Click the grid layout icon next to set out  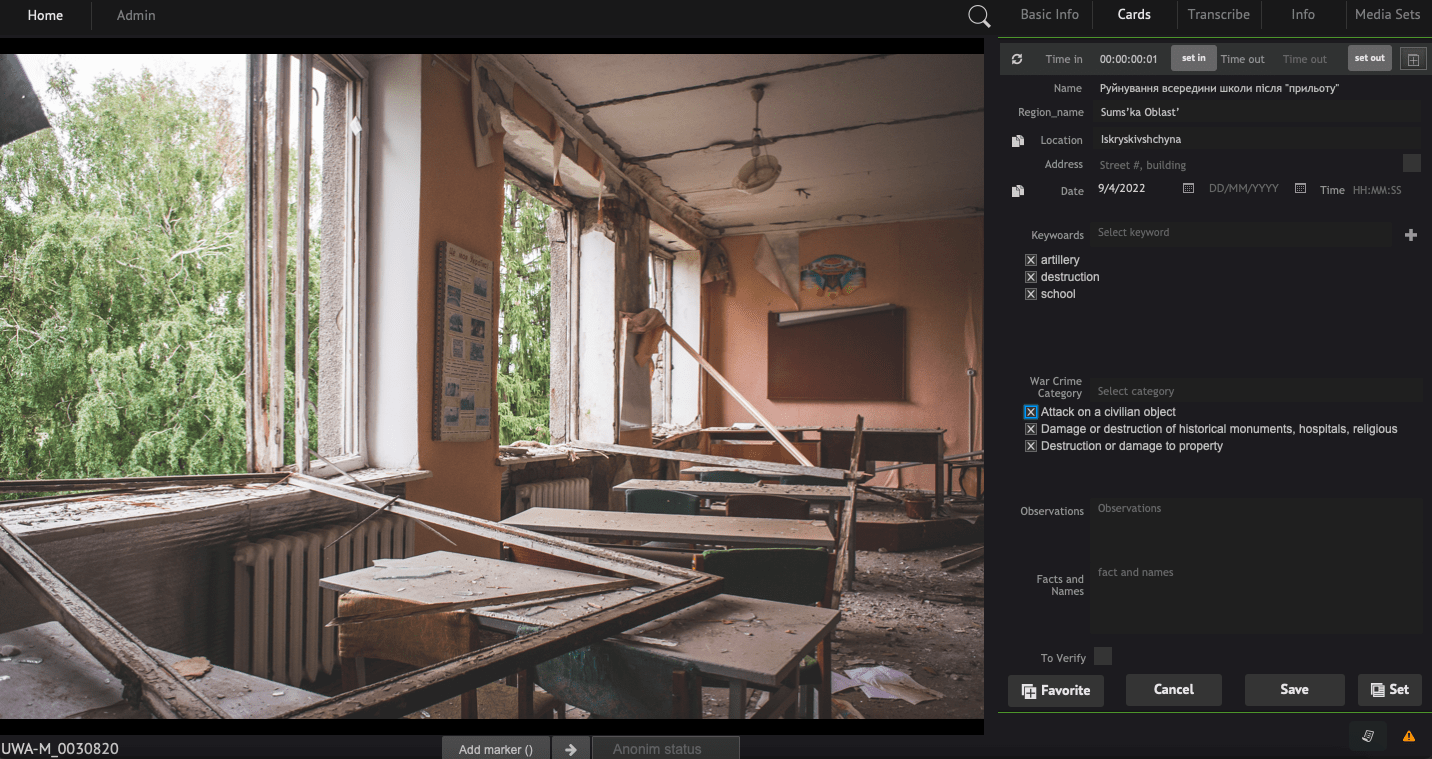[1413, 59]
